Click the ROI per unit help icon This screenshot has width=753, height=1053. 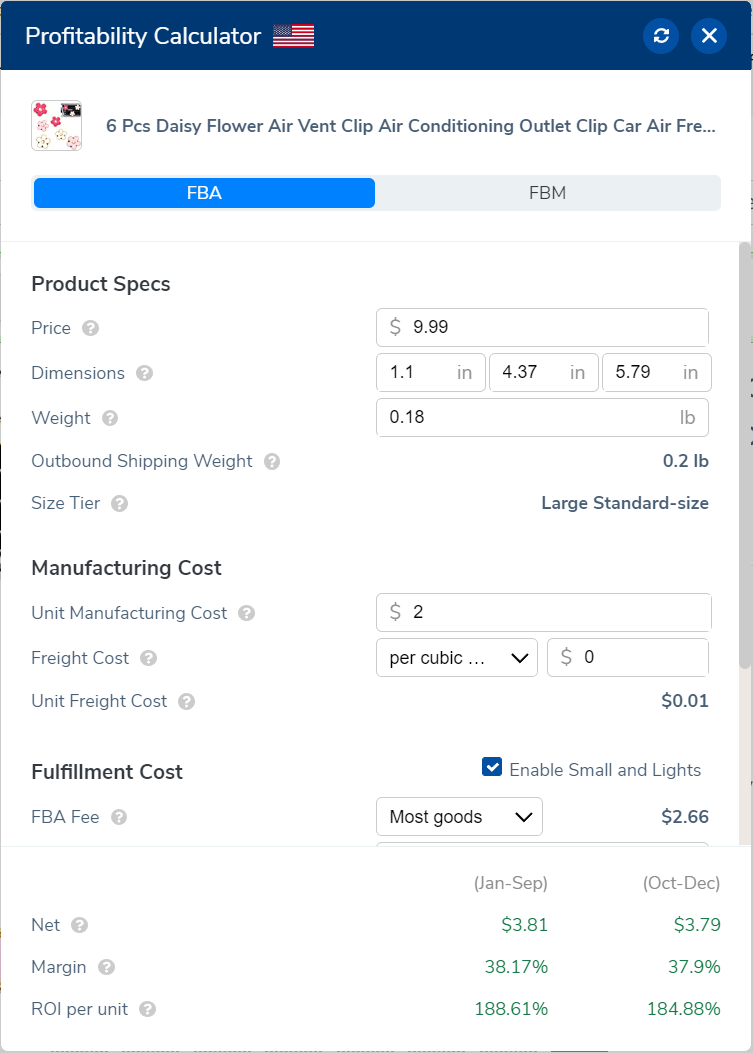click(x=147, y=1009)
